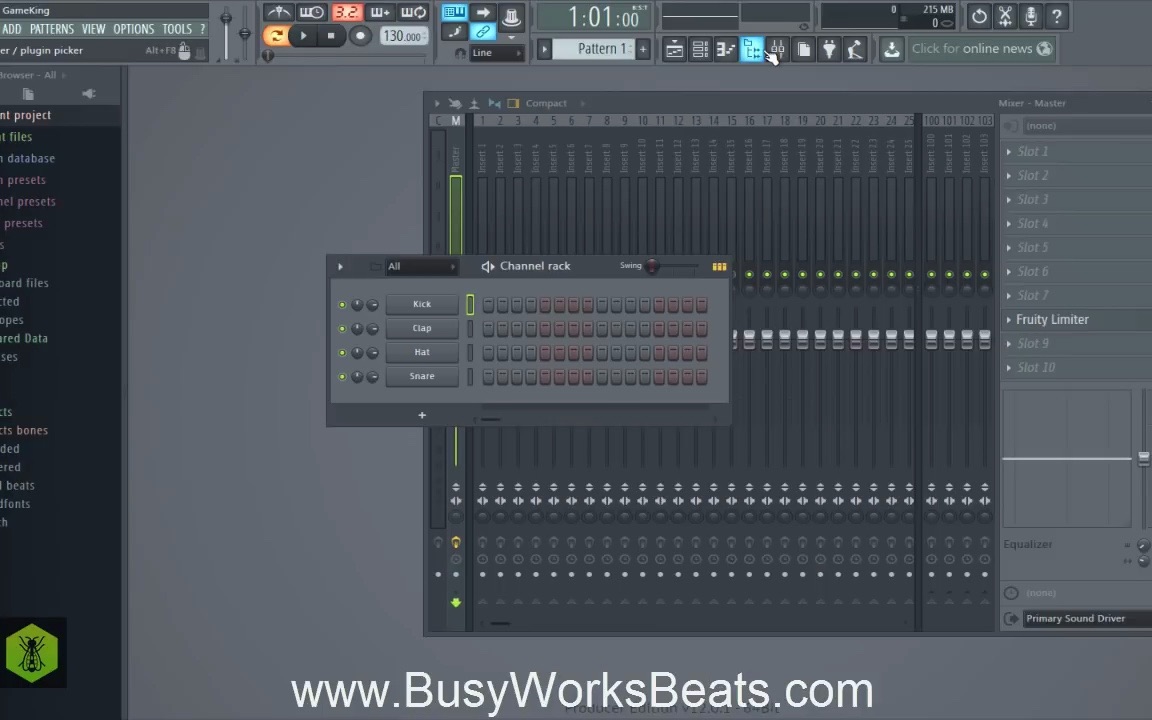Adjust the Swing slider in the Channel rack
The width and height of the screenshot is (1152, 720).
tap(652, 266)
